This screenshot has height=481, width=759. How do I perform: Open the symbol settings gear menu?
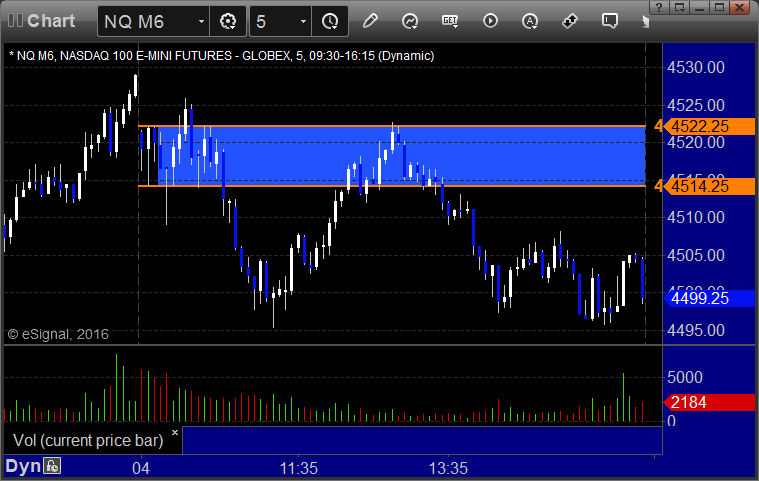pos(228,21)
